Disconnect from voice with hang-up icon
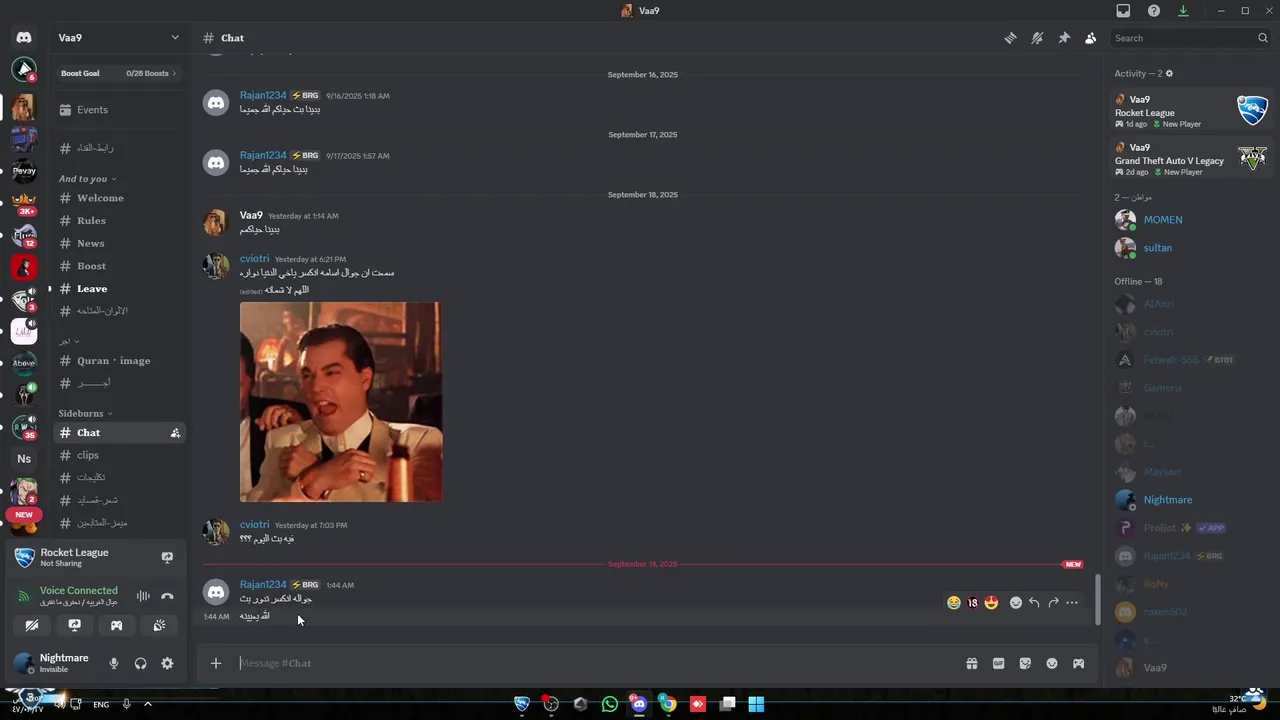Image resolution: width=1280 pixels, height=720 pixels. (x=167, y=596)
